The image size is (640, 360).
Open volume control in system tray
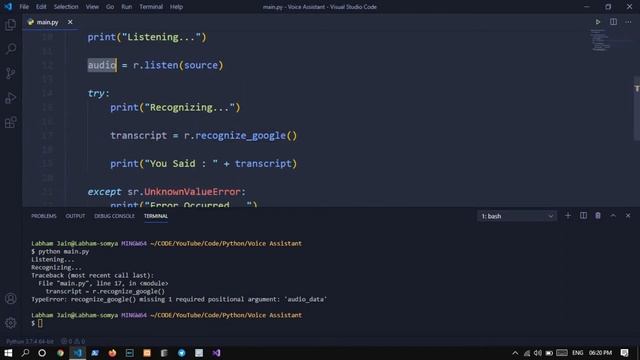tap(538, 353)
